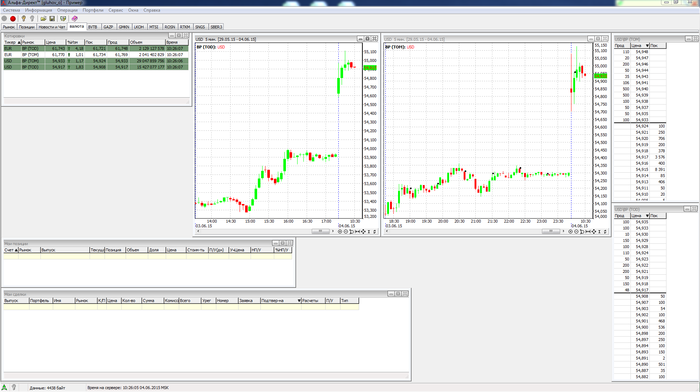The width and height of the screenshot is (700, 392).
Task: Click lightbulb icon in the status bar
Action: pyautogui.click(x=14, y=388)
